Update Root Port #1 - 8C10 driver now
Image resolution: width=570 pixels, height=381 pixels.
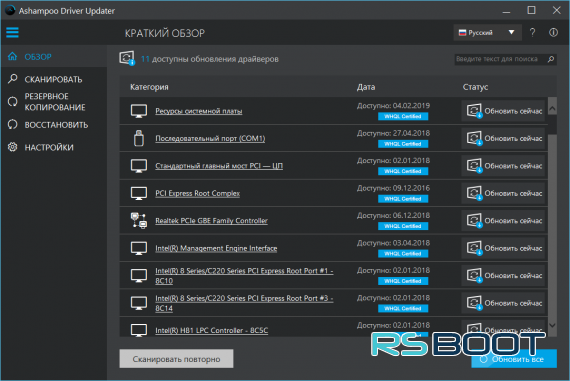[x=504, y=276]
